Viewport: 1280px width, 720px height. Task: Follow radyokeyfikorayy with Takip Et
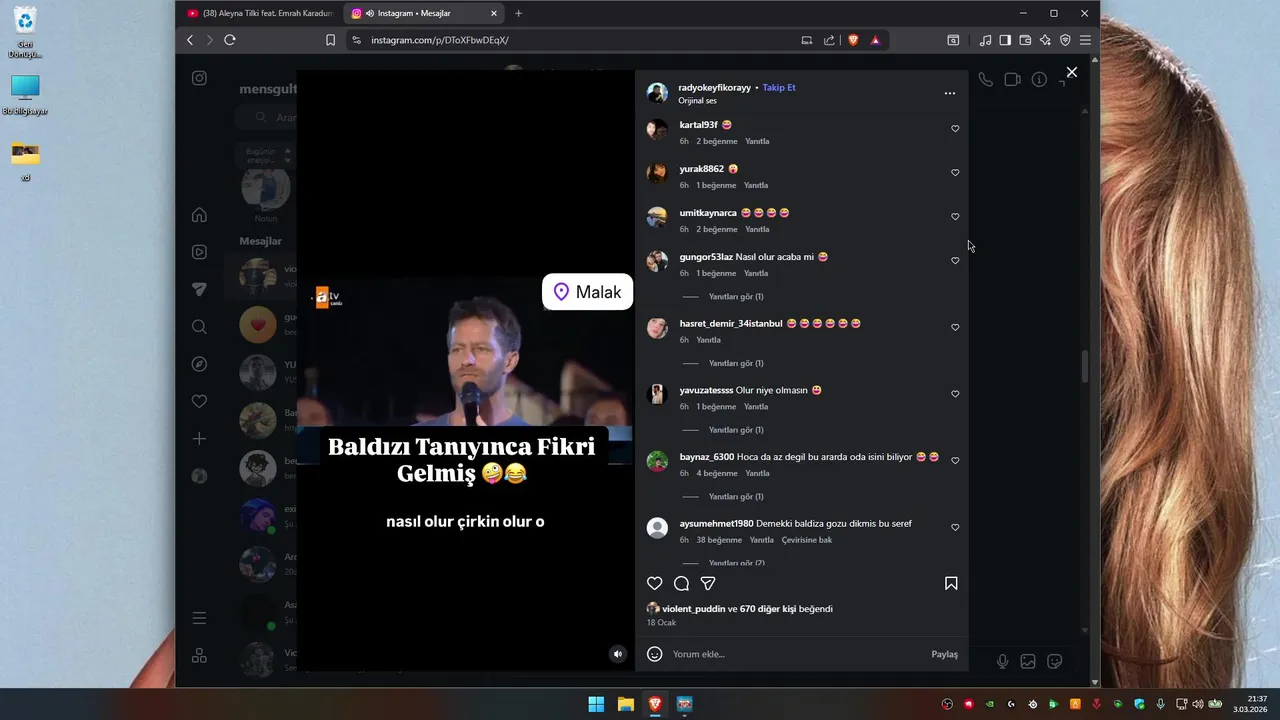(779, 88)
